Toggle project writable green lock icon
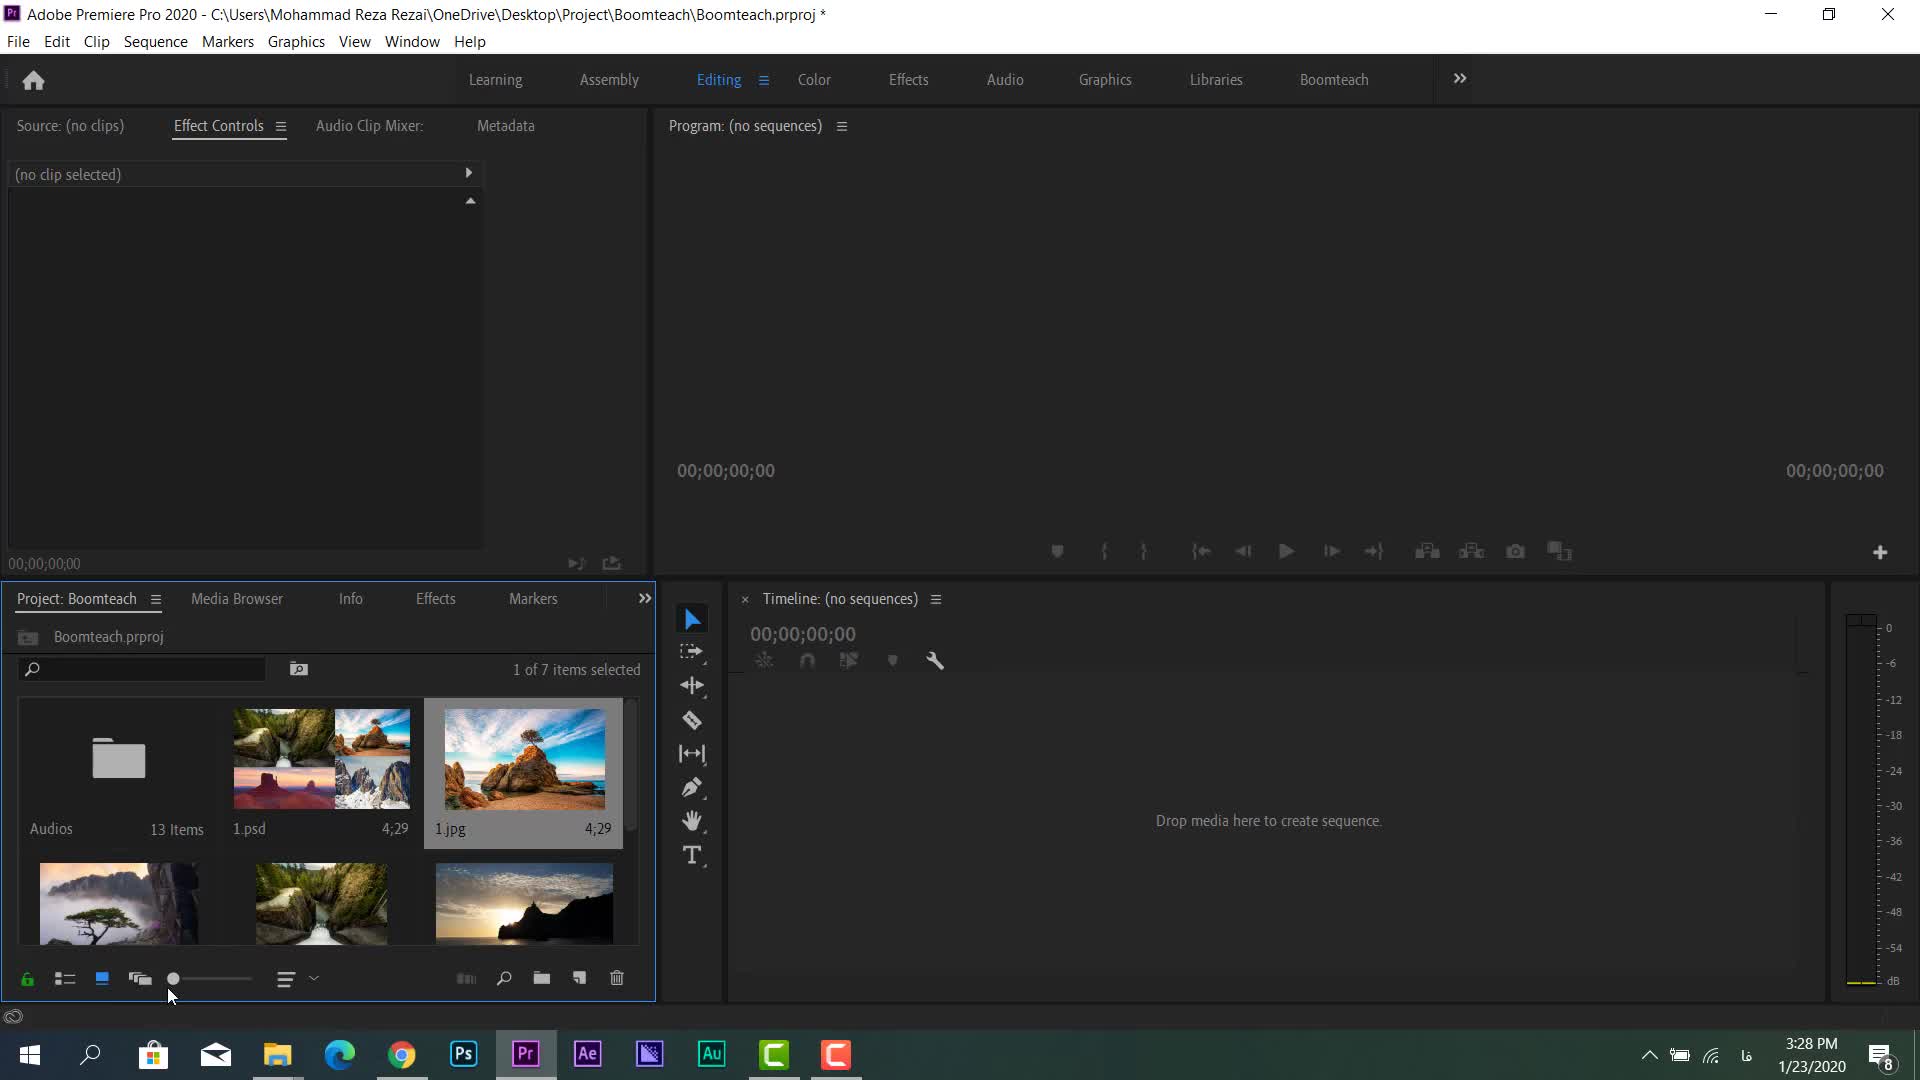Screen dimensions: 1920x1080 [27, 979]
